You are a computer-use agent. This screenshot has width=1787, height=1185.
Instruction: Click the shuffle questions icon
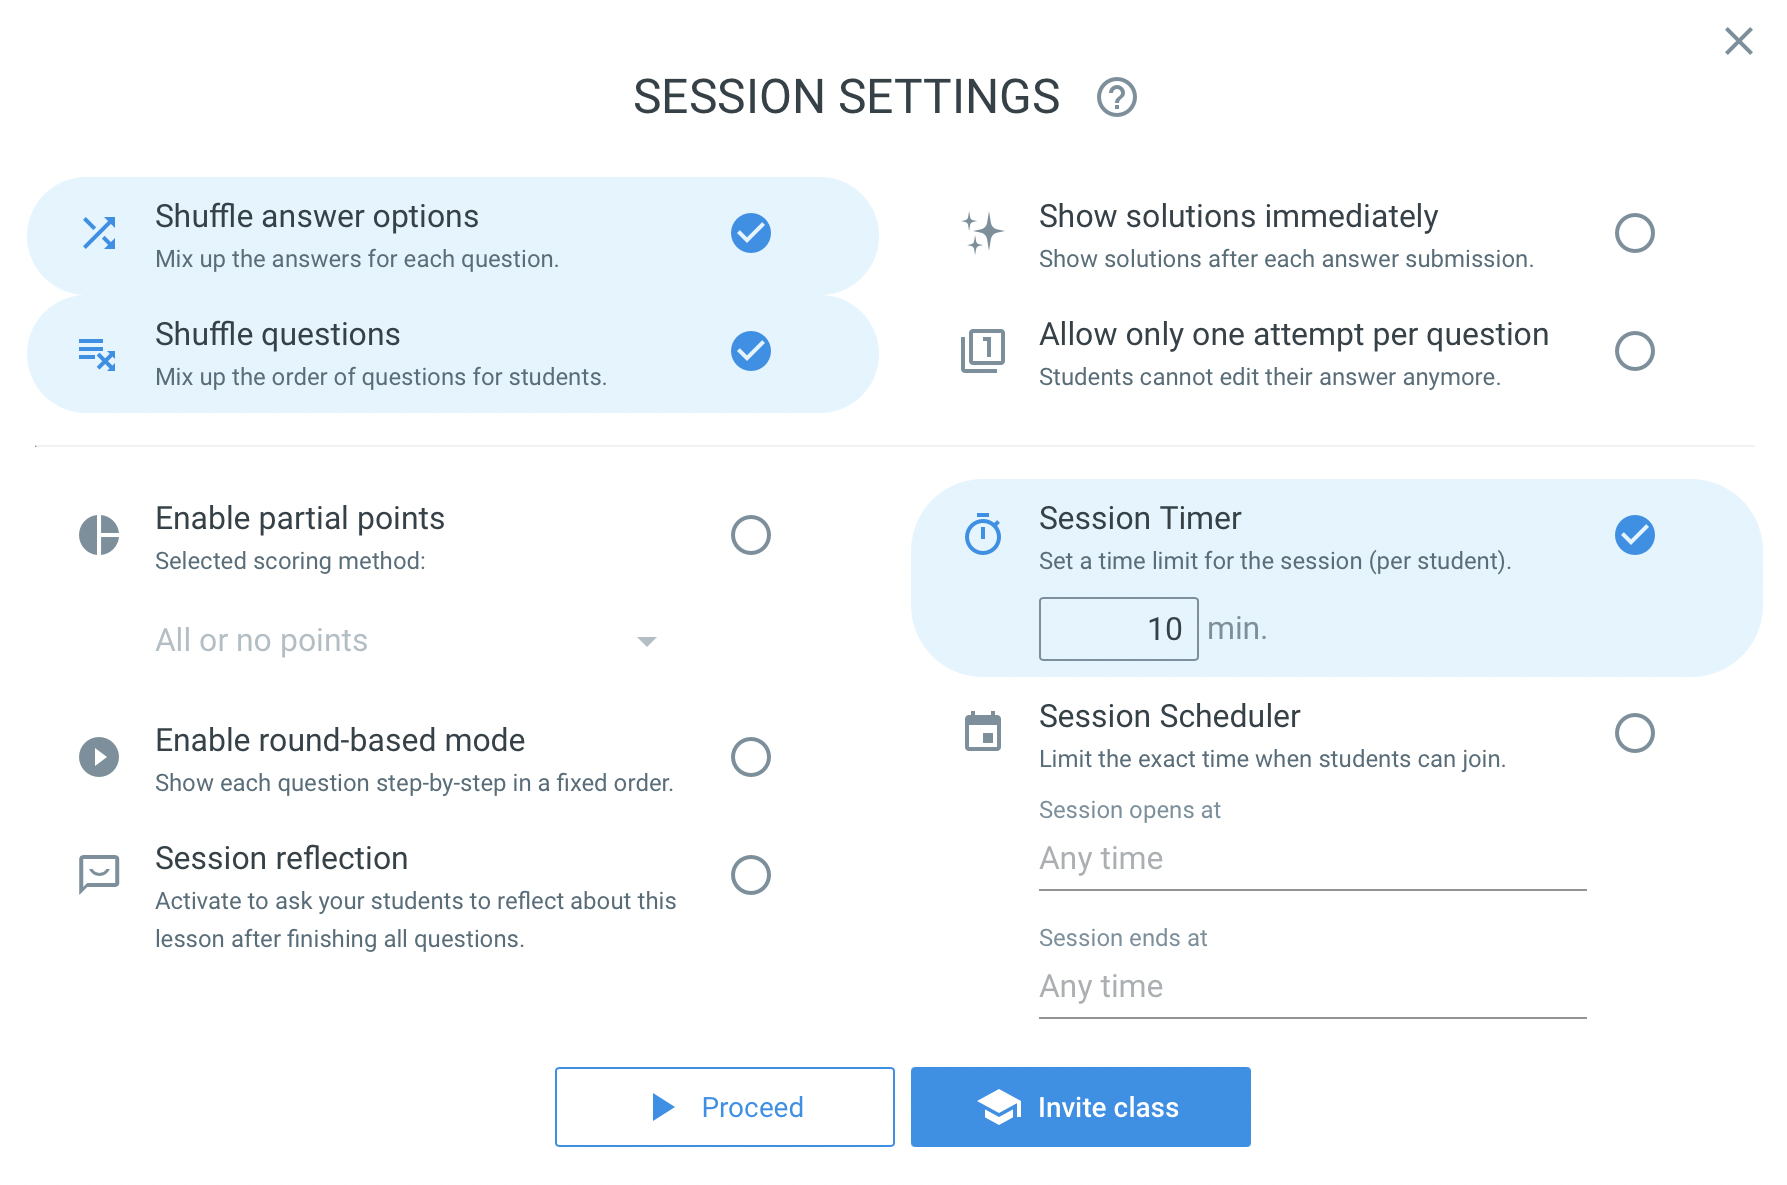98,352
